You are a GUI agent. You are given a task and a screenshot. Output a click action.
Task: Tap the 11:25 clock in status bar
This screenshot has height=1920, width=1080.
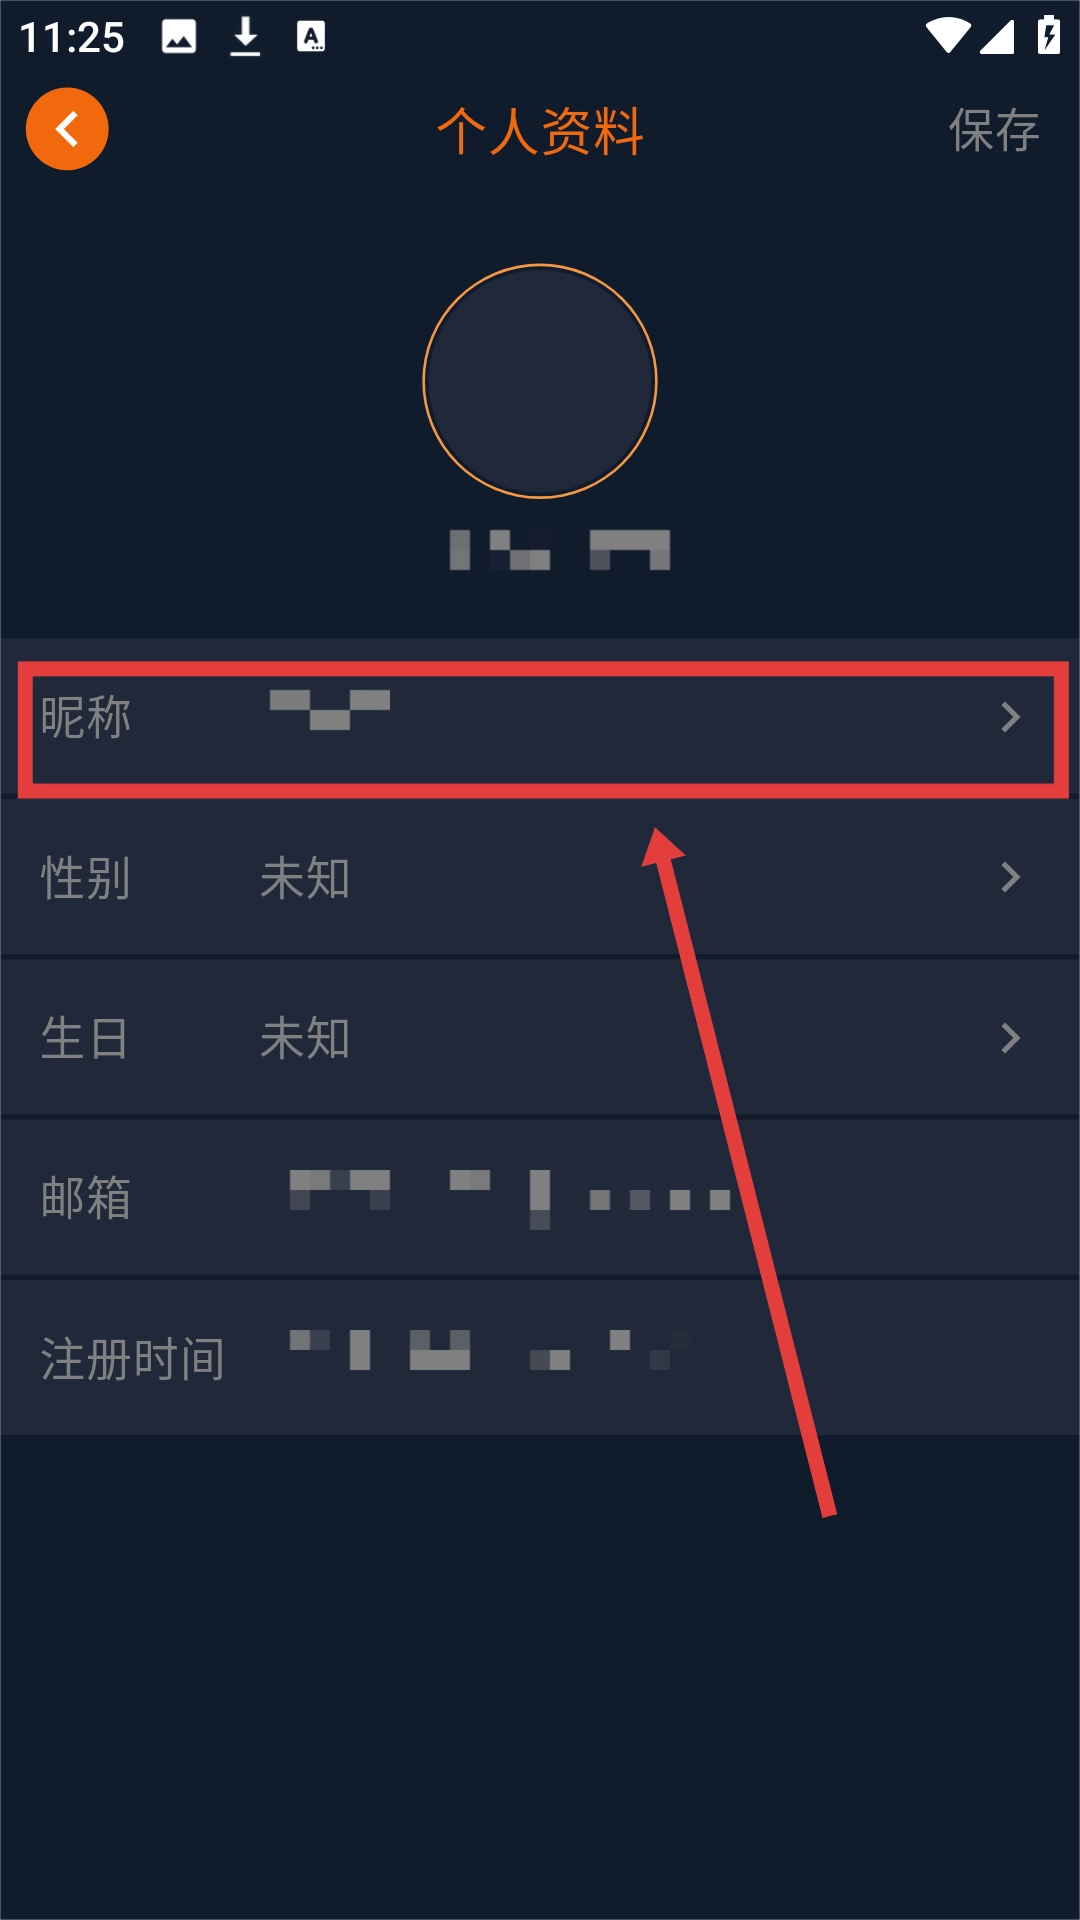(72, 38)
